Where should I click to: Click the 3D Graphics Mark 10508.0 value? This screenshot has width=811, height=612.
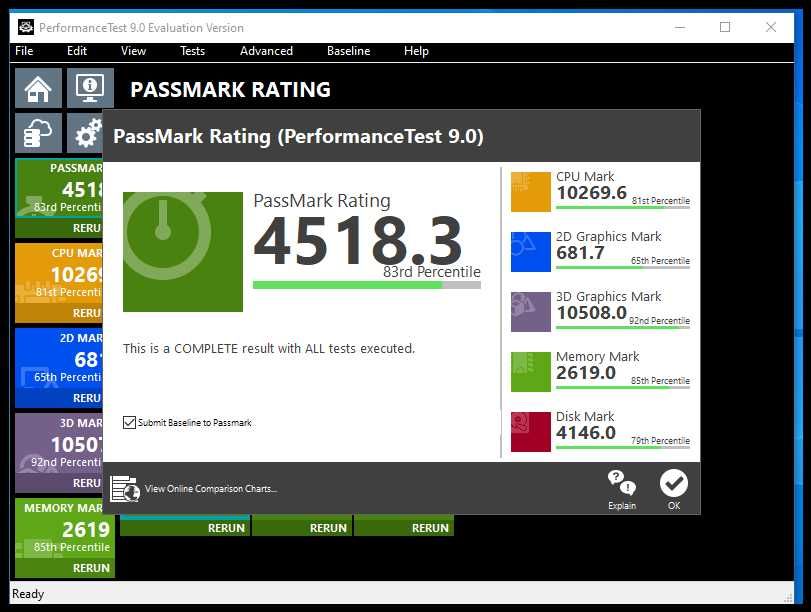coord(592,313)
